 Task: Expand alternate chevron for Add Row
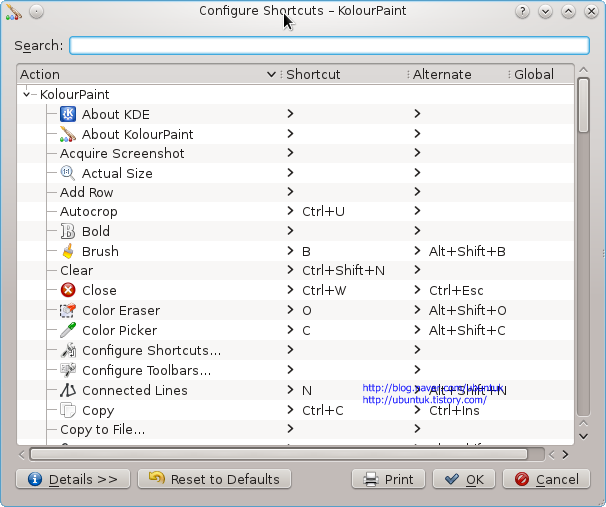417,192
